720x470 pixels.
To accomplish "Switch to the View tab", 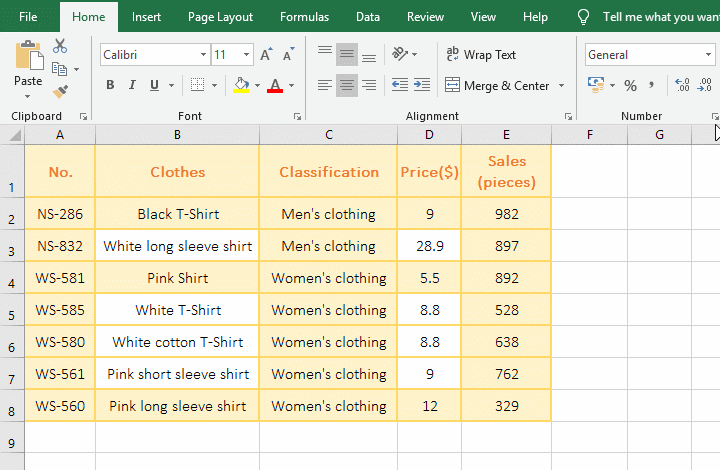I will coord(483,17).
